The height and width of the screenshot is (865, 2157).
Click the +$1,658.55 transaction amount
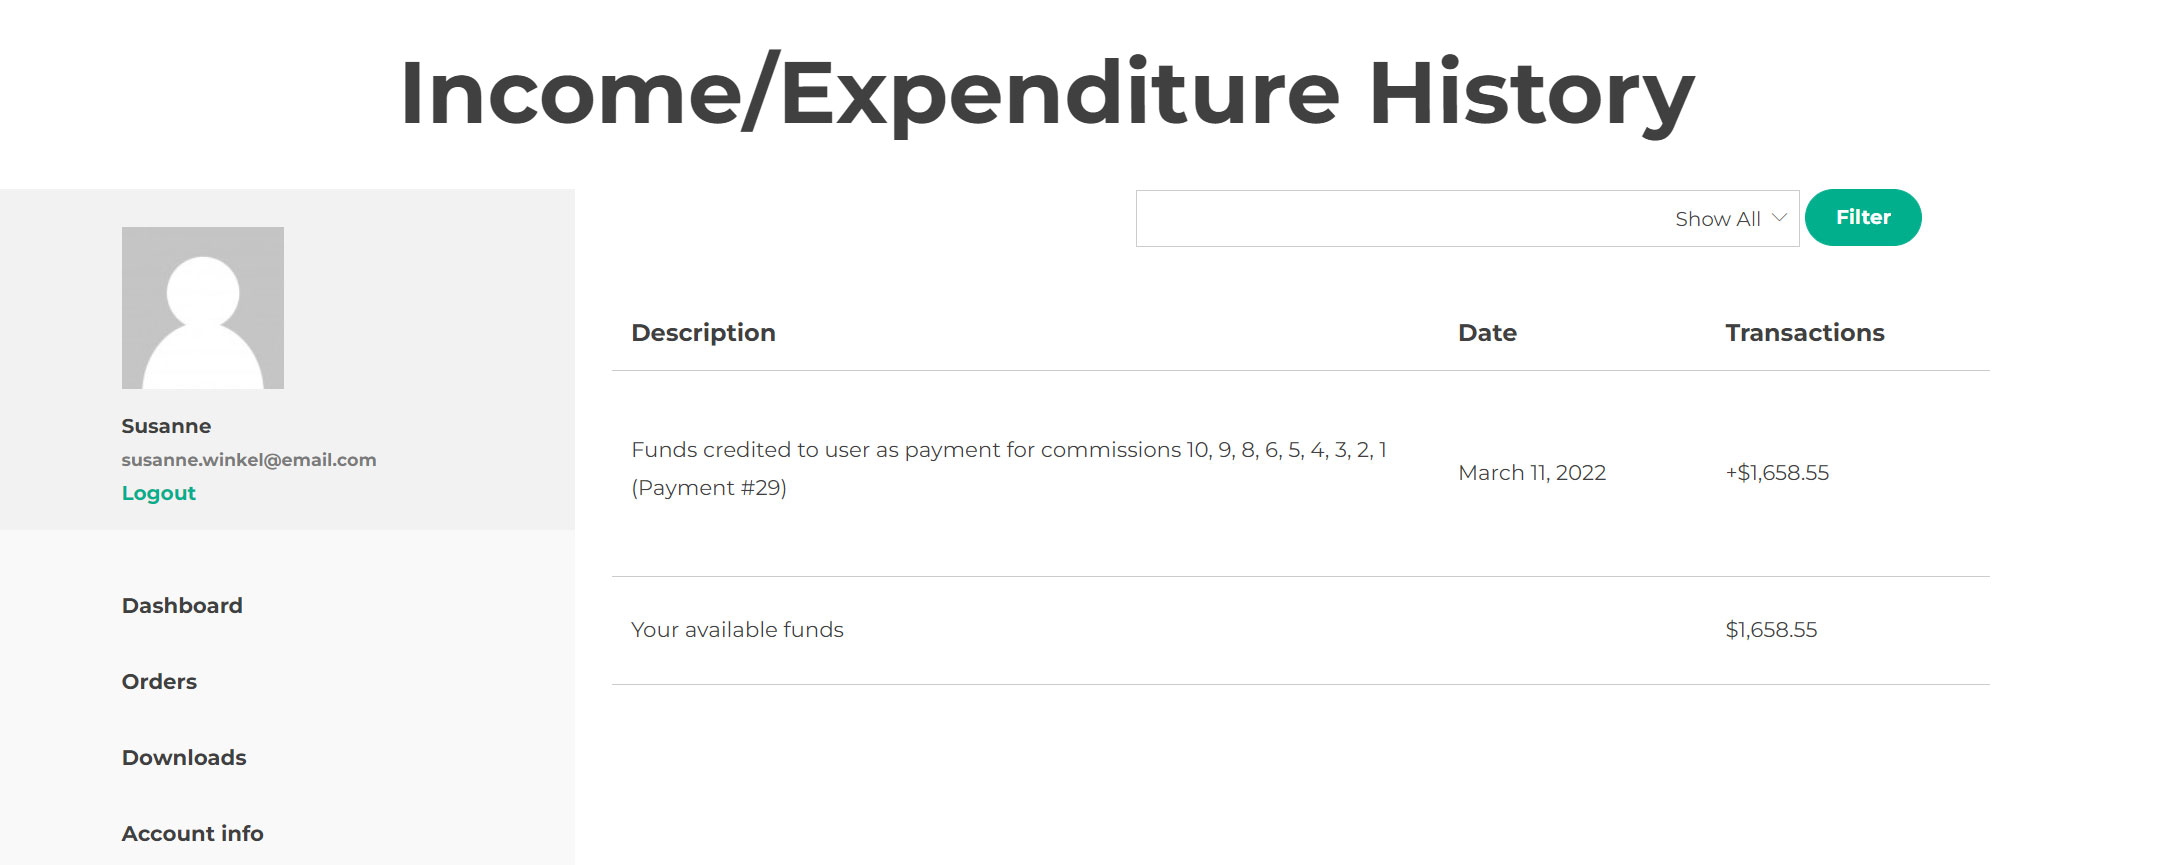[x=1777, y=473]
